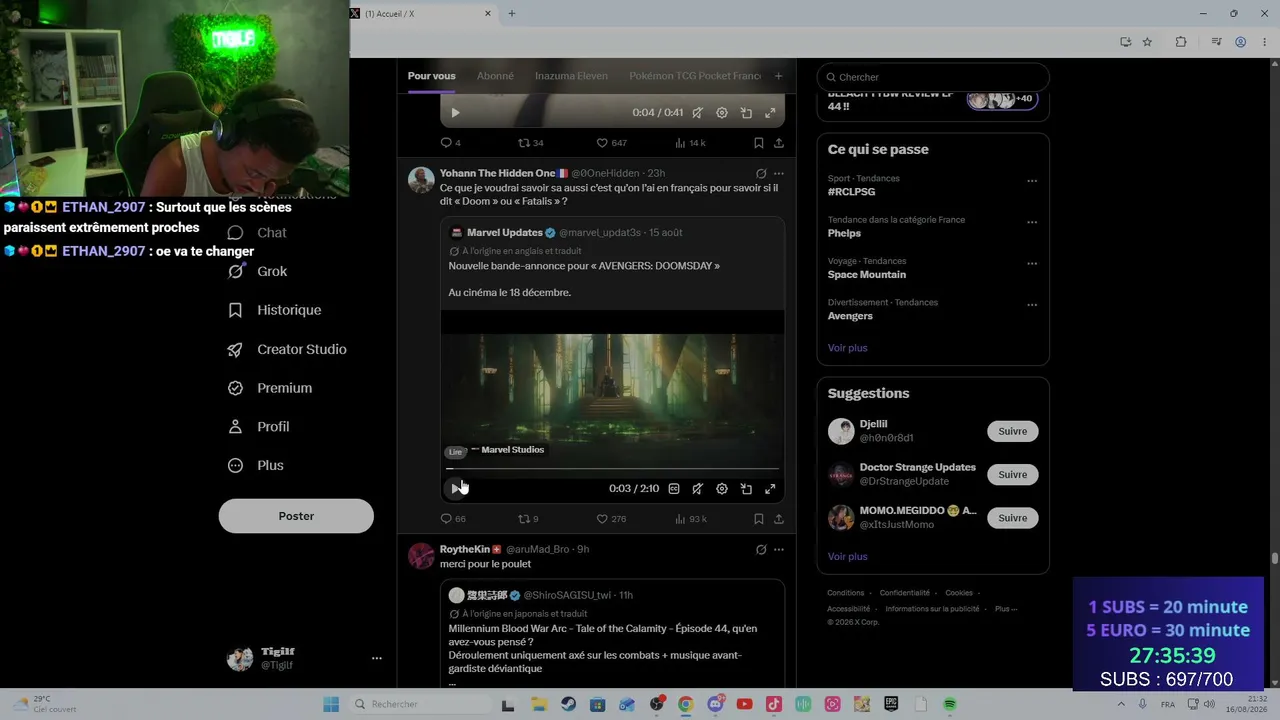Image resolution: width=1280 pixels, height=720 pixels.
Task: Switch to the Pour vous tab
Action: pos(431,76)
